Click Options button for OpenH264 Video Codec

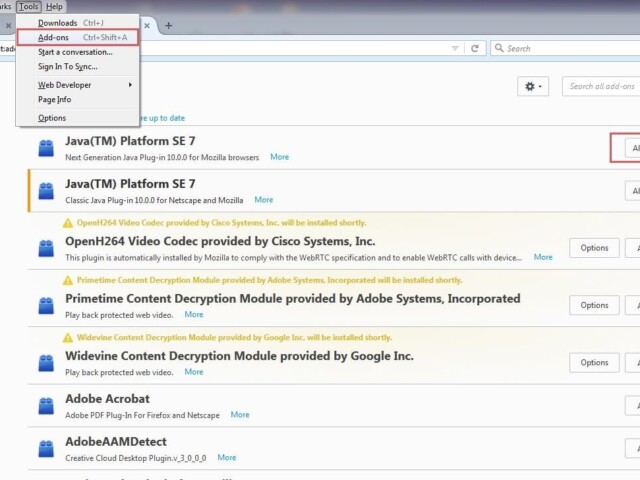click(x=594, y=248)
